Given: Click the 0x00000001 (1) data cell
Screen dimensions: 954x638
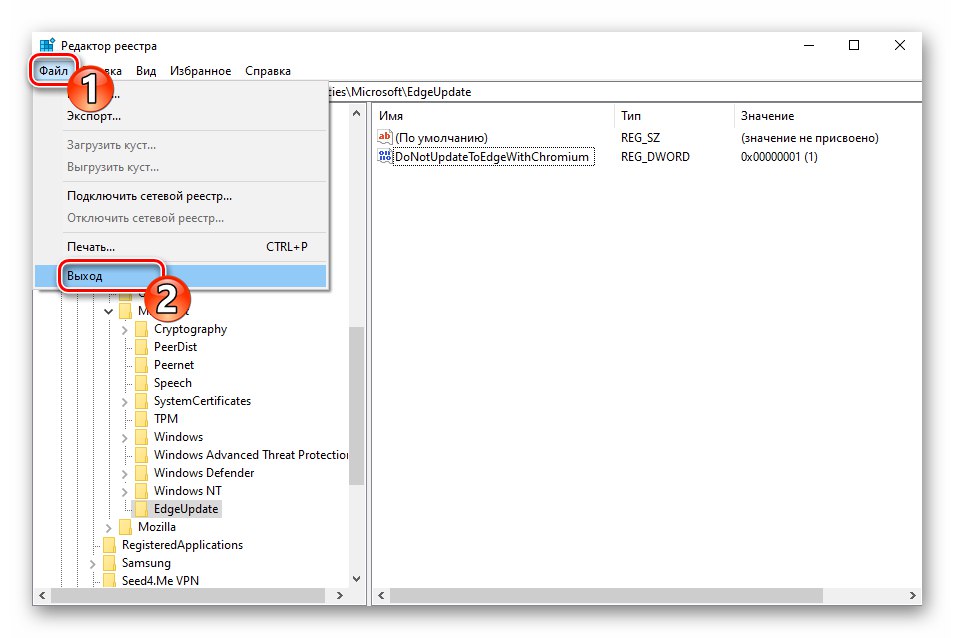Looking at the screenshot, I should tap(779, 156).
